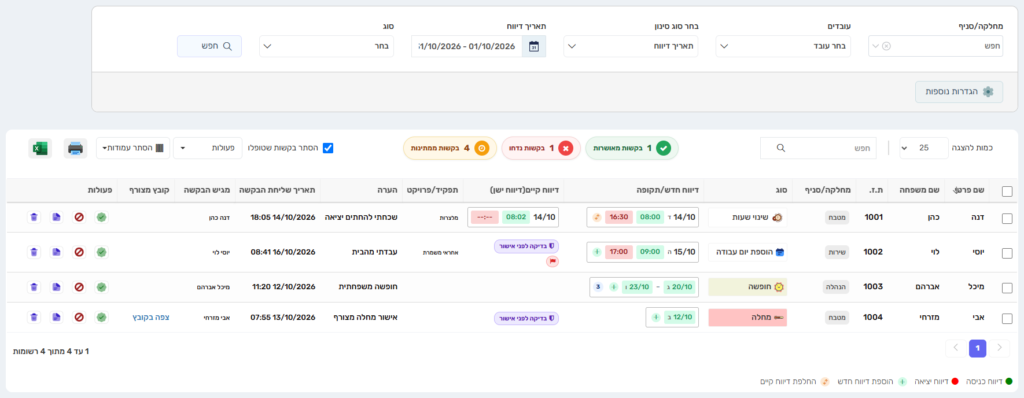Select the checkbox for row דנה כהן
Viewport: 1024px width, 398px height.
1007,218
